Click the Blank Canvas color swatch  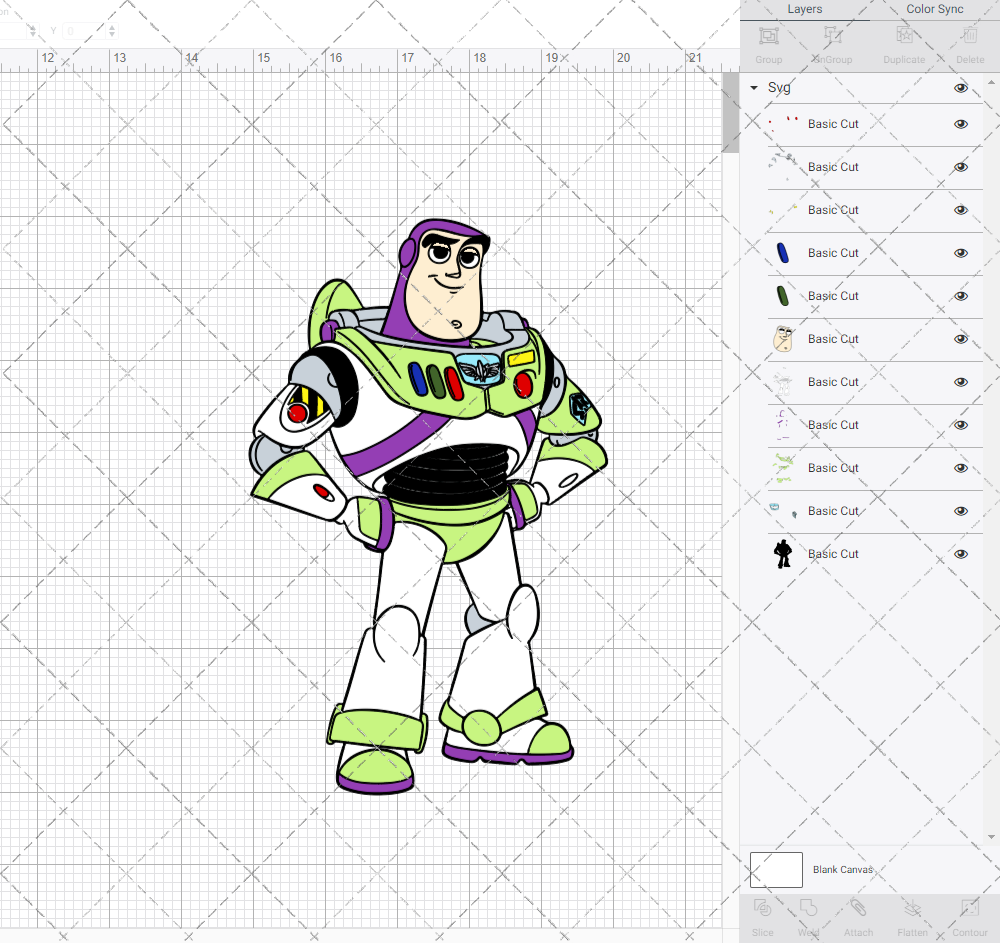coord(776,870)
